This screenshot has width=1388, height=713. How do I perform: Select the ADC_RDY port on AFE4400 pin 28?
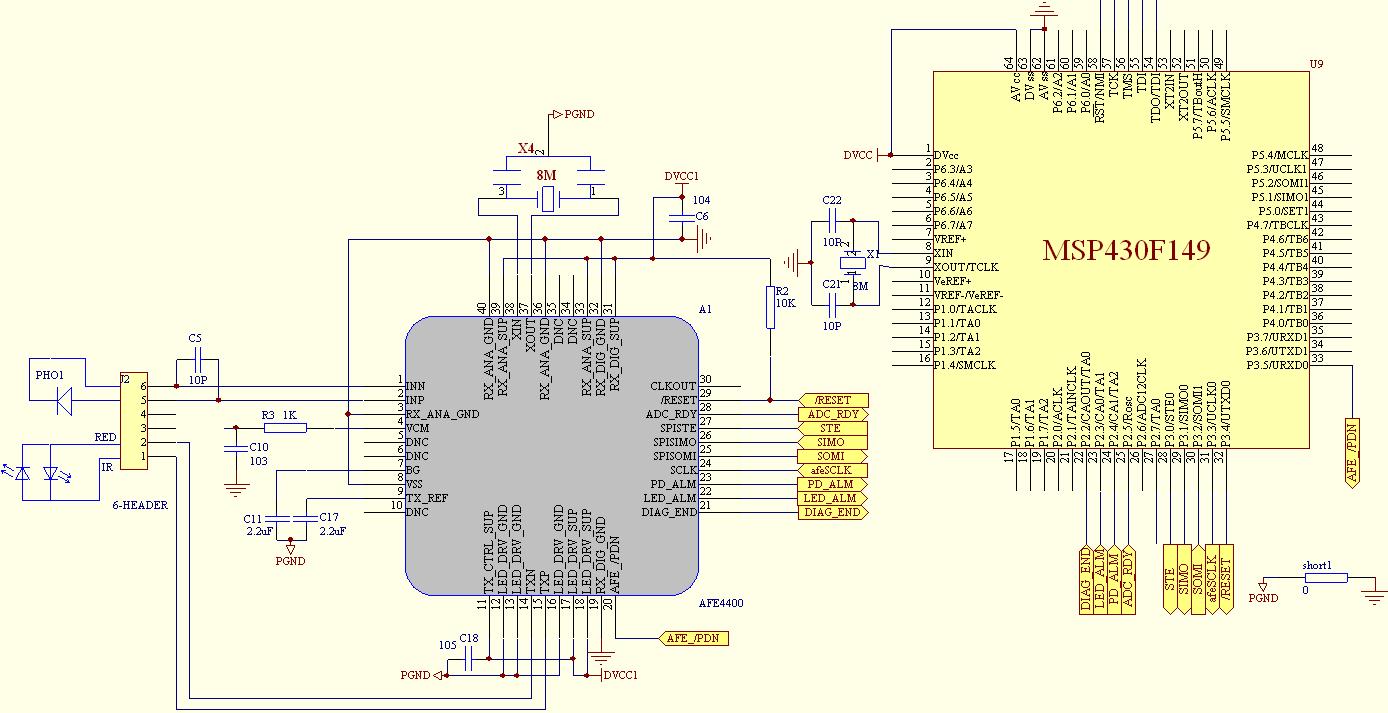831,414
